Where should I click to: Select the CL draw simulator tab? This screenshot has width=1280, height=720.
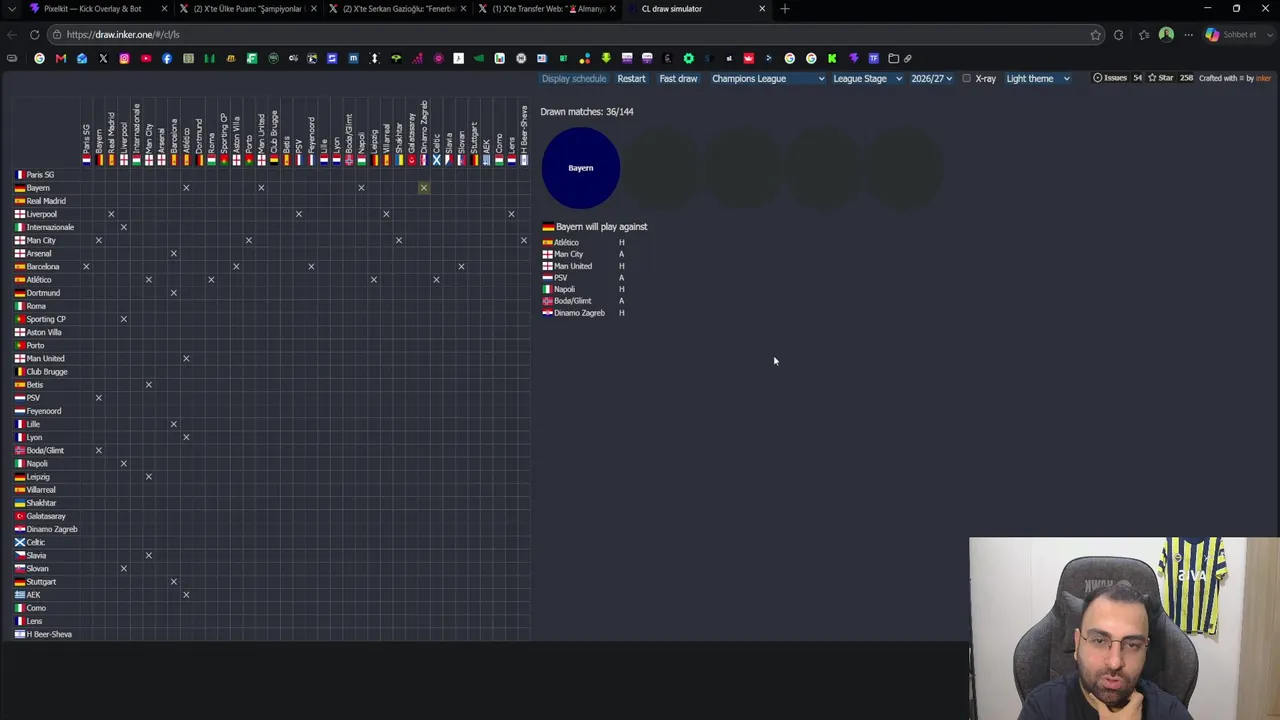pyautogui.click(x=695, y=9)
